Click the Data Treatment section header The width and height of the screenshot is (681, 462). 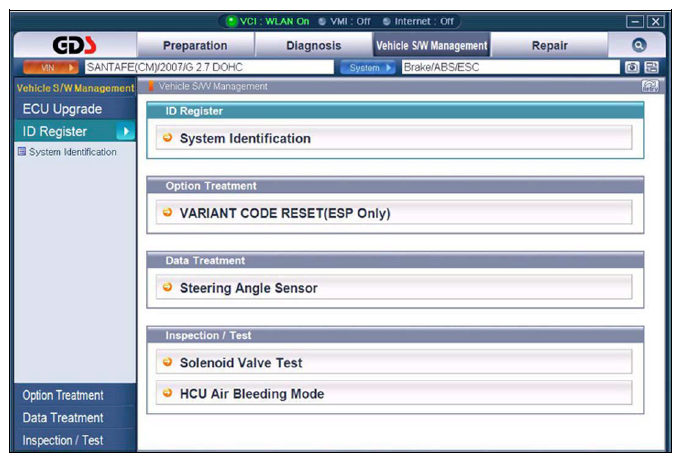pos(395,260)
